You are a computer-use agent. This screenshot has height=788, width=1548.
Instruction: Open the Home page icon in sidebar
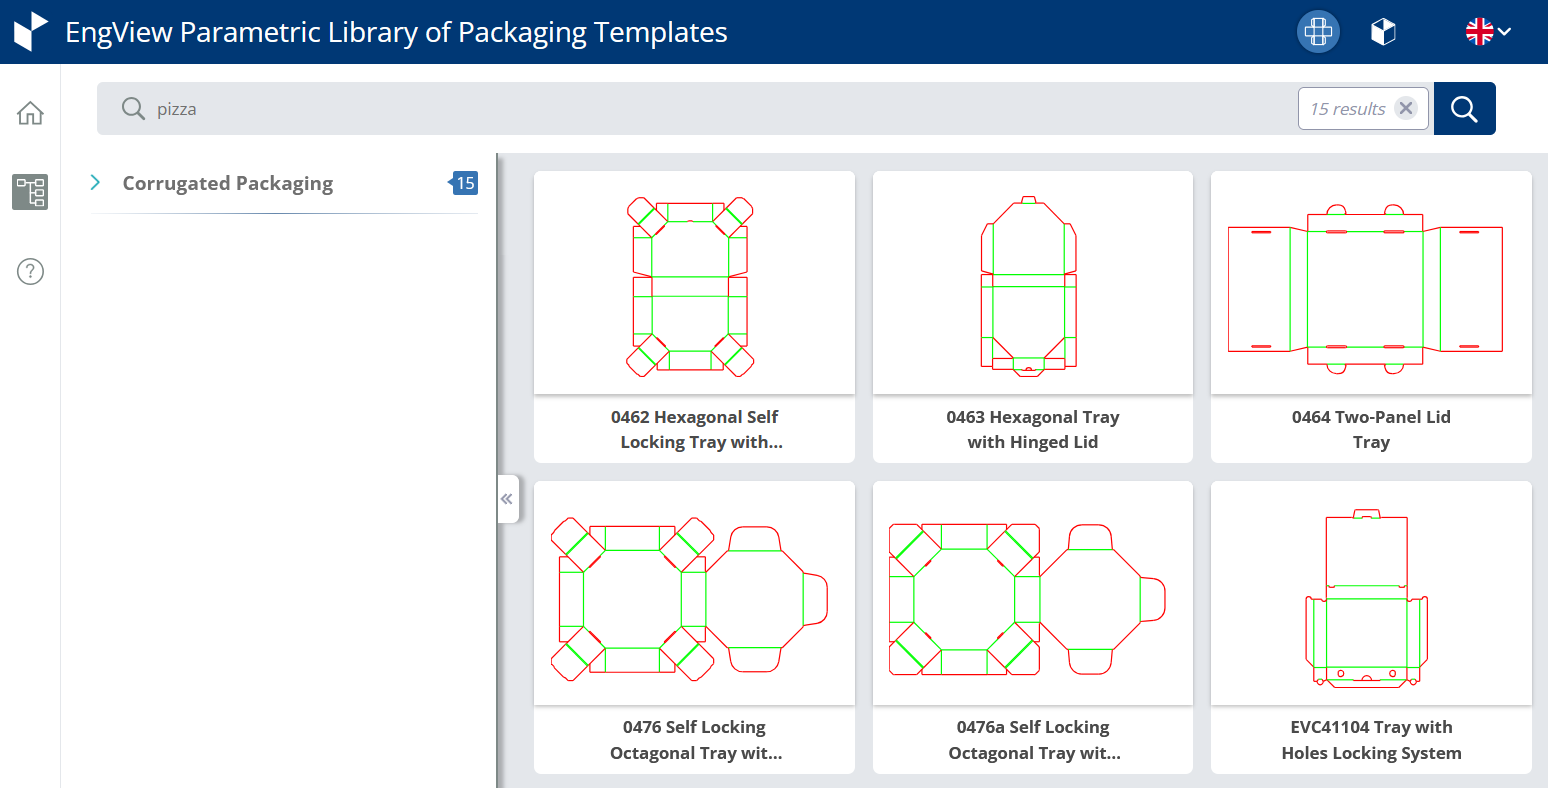30,113
